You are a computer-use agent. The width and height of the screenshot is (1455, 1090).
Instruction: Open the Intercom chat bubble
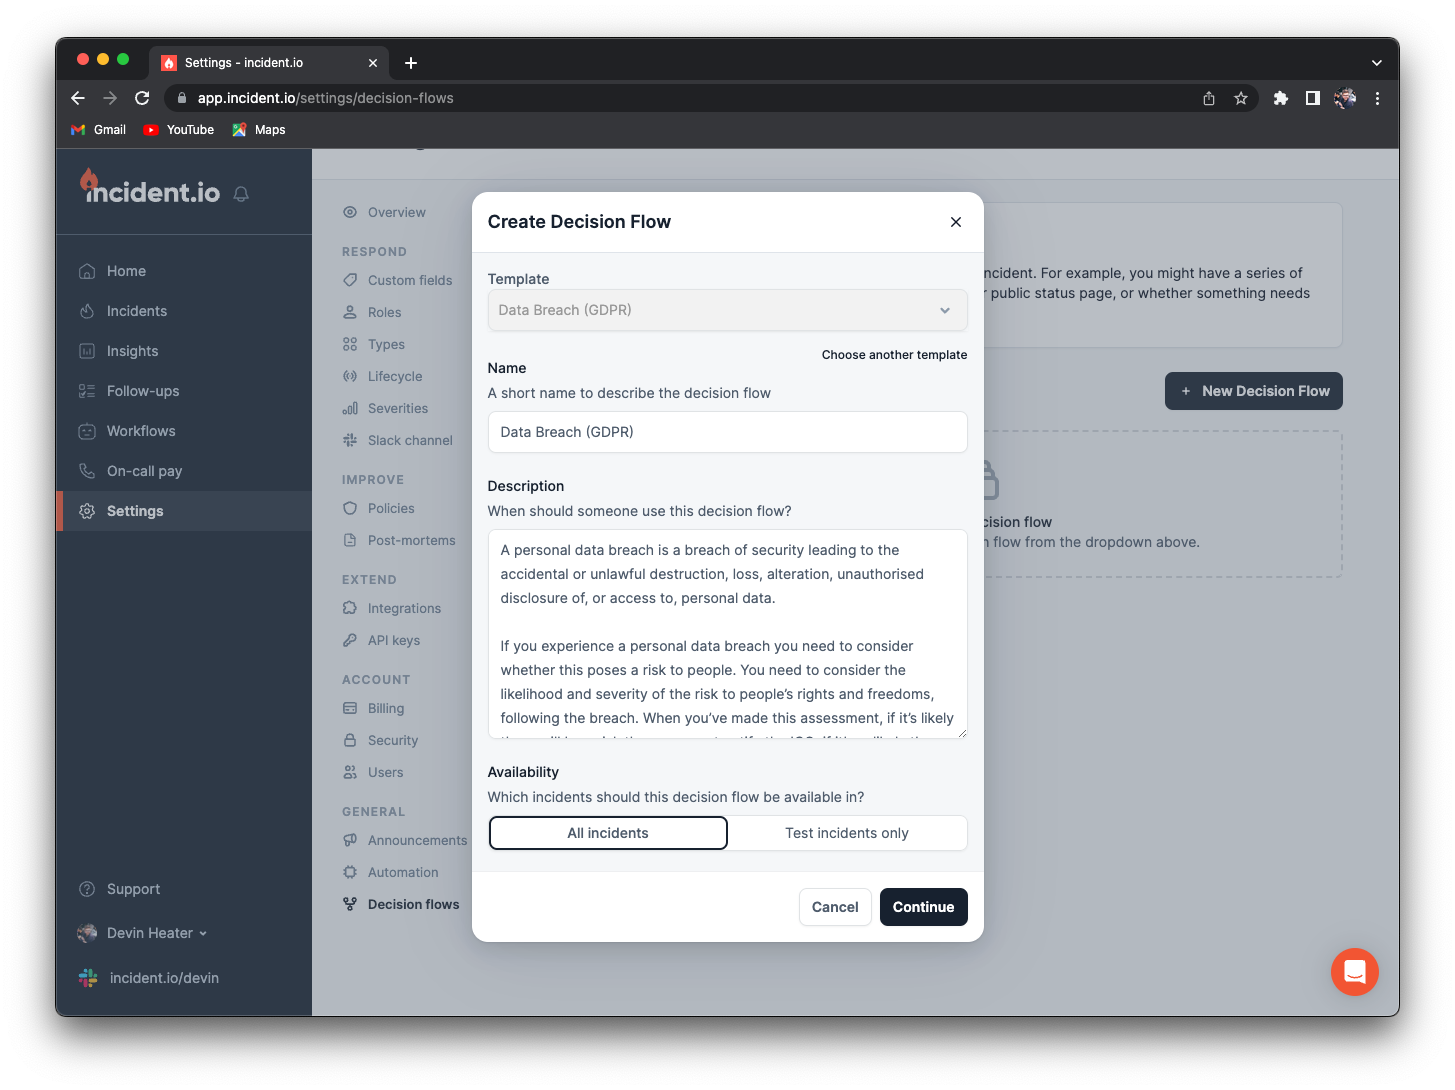(1354, 971)
